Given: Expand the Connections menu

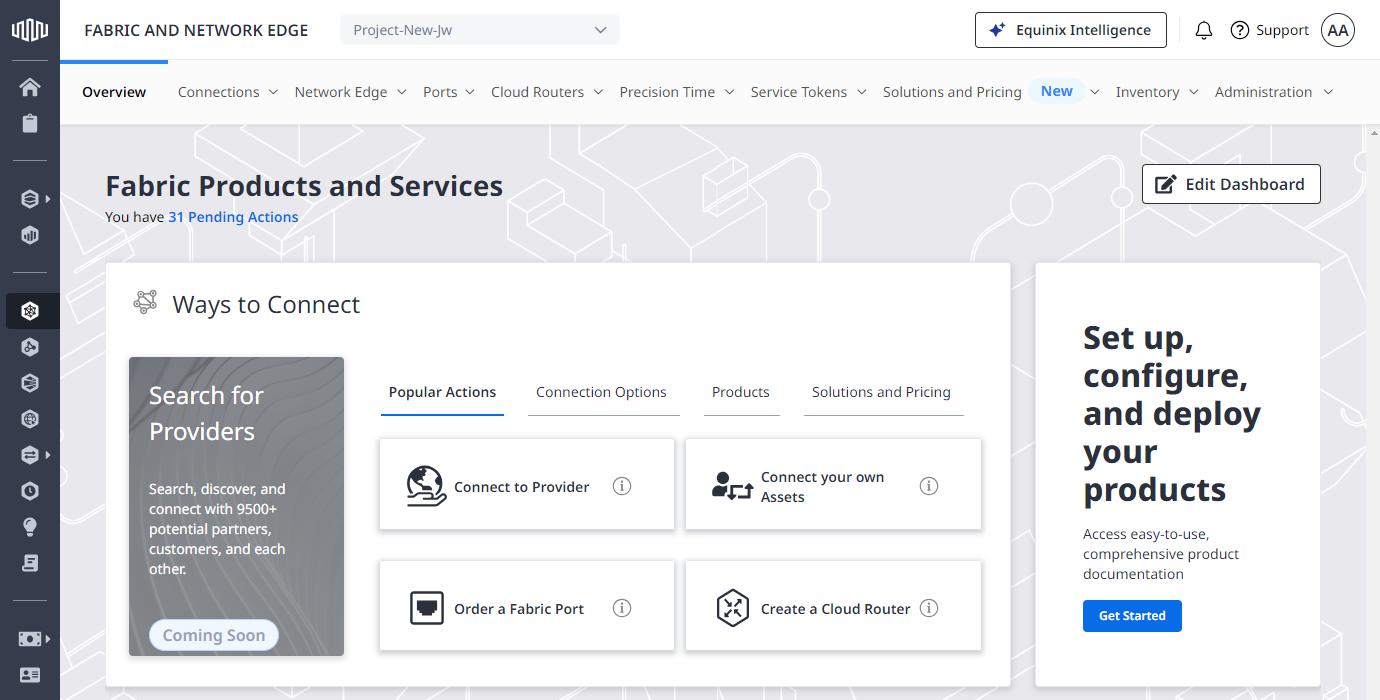Looking at the screenshot, I should 228,92.
